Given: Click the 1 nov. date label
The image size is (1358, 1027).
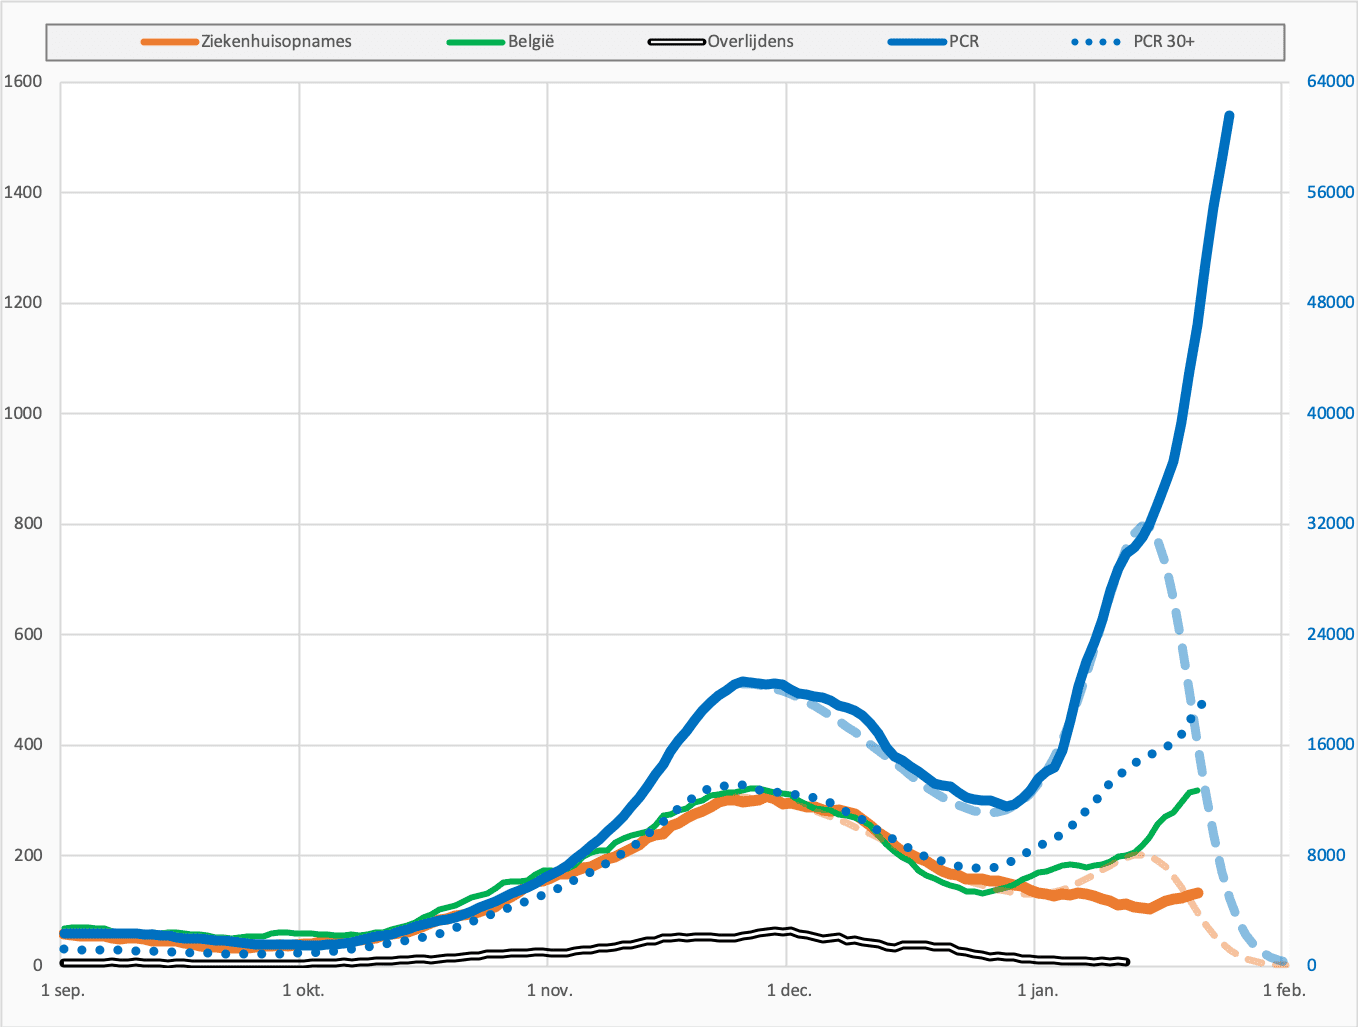Looking at the screenshot, I should click(550, 991).
